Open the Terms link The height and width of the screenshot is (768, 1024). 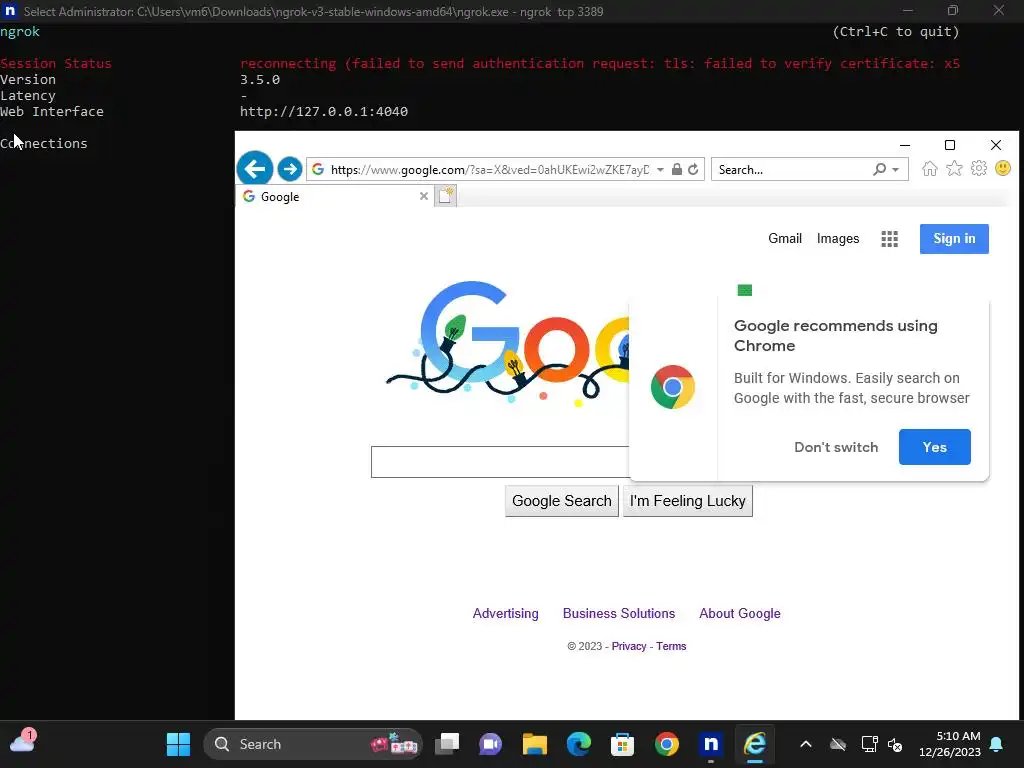pyautogui.click(x=671, y=646)
